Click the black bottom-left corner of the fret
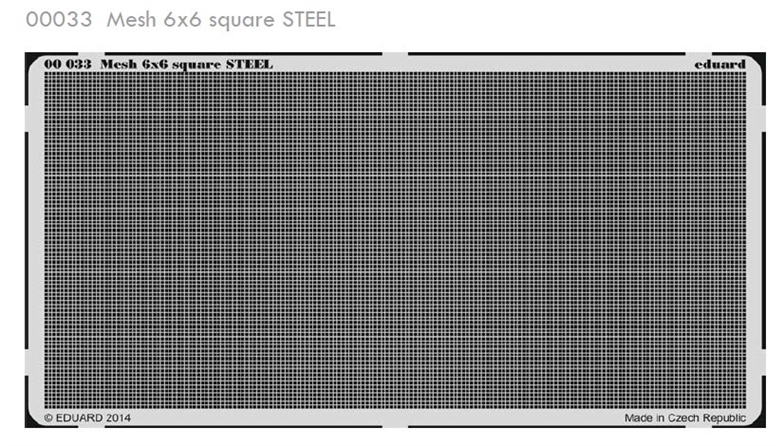784x446 pixels. (30, 421)
